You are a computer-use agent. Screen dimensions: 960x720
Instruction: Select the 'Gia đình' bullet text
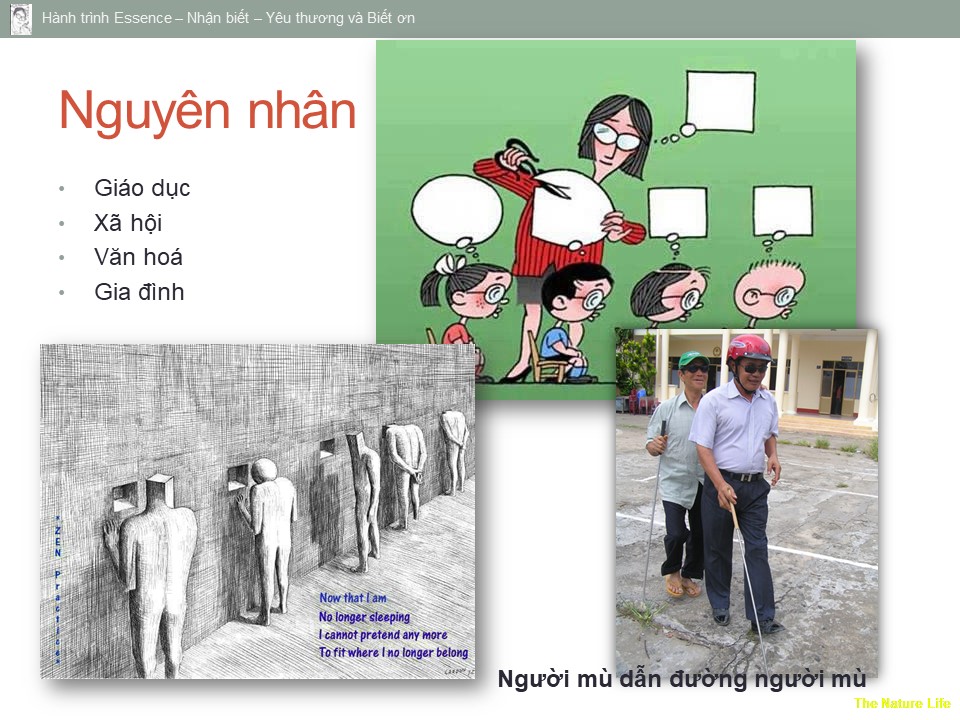point(139,293)
